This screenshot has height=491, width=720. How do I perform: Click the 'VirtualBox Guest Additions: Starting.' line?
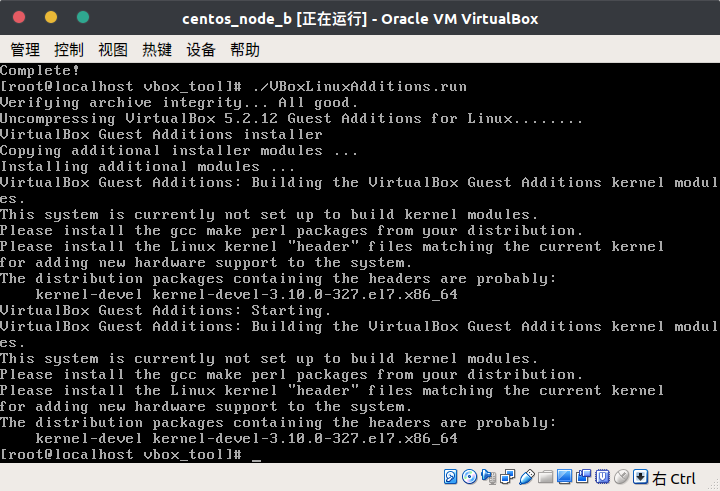pyautogui.click(x=165, y=310)
